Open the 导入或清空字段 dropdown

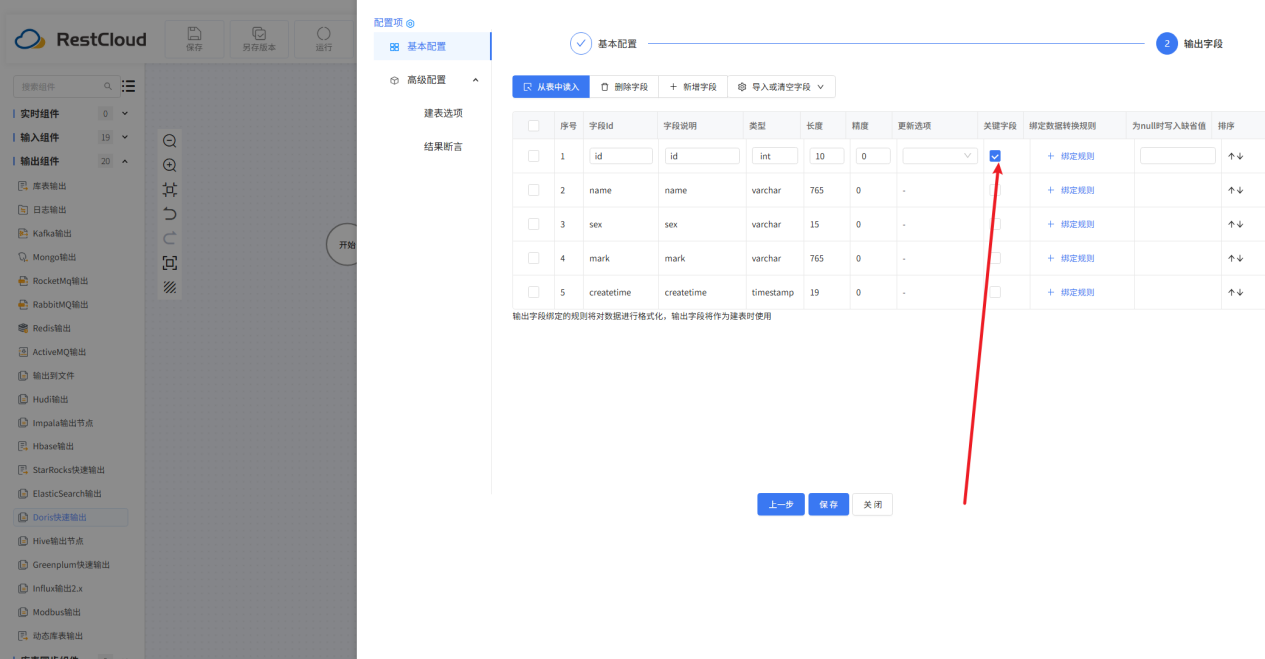(781, 87)
